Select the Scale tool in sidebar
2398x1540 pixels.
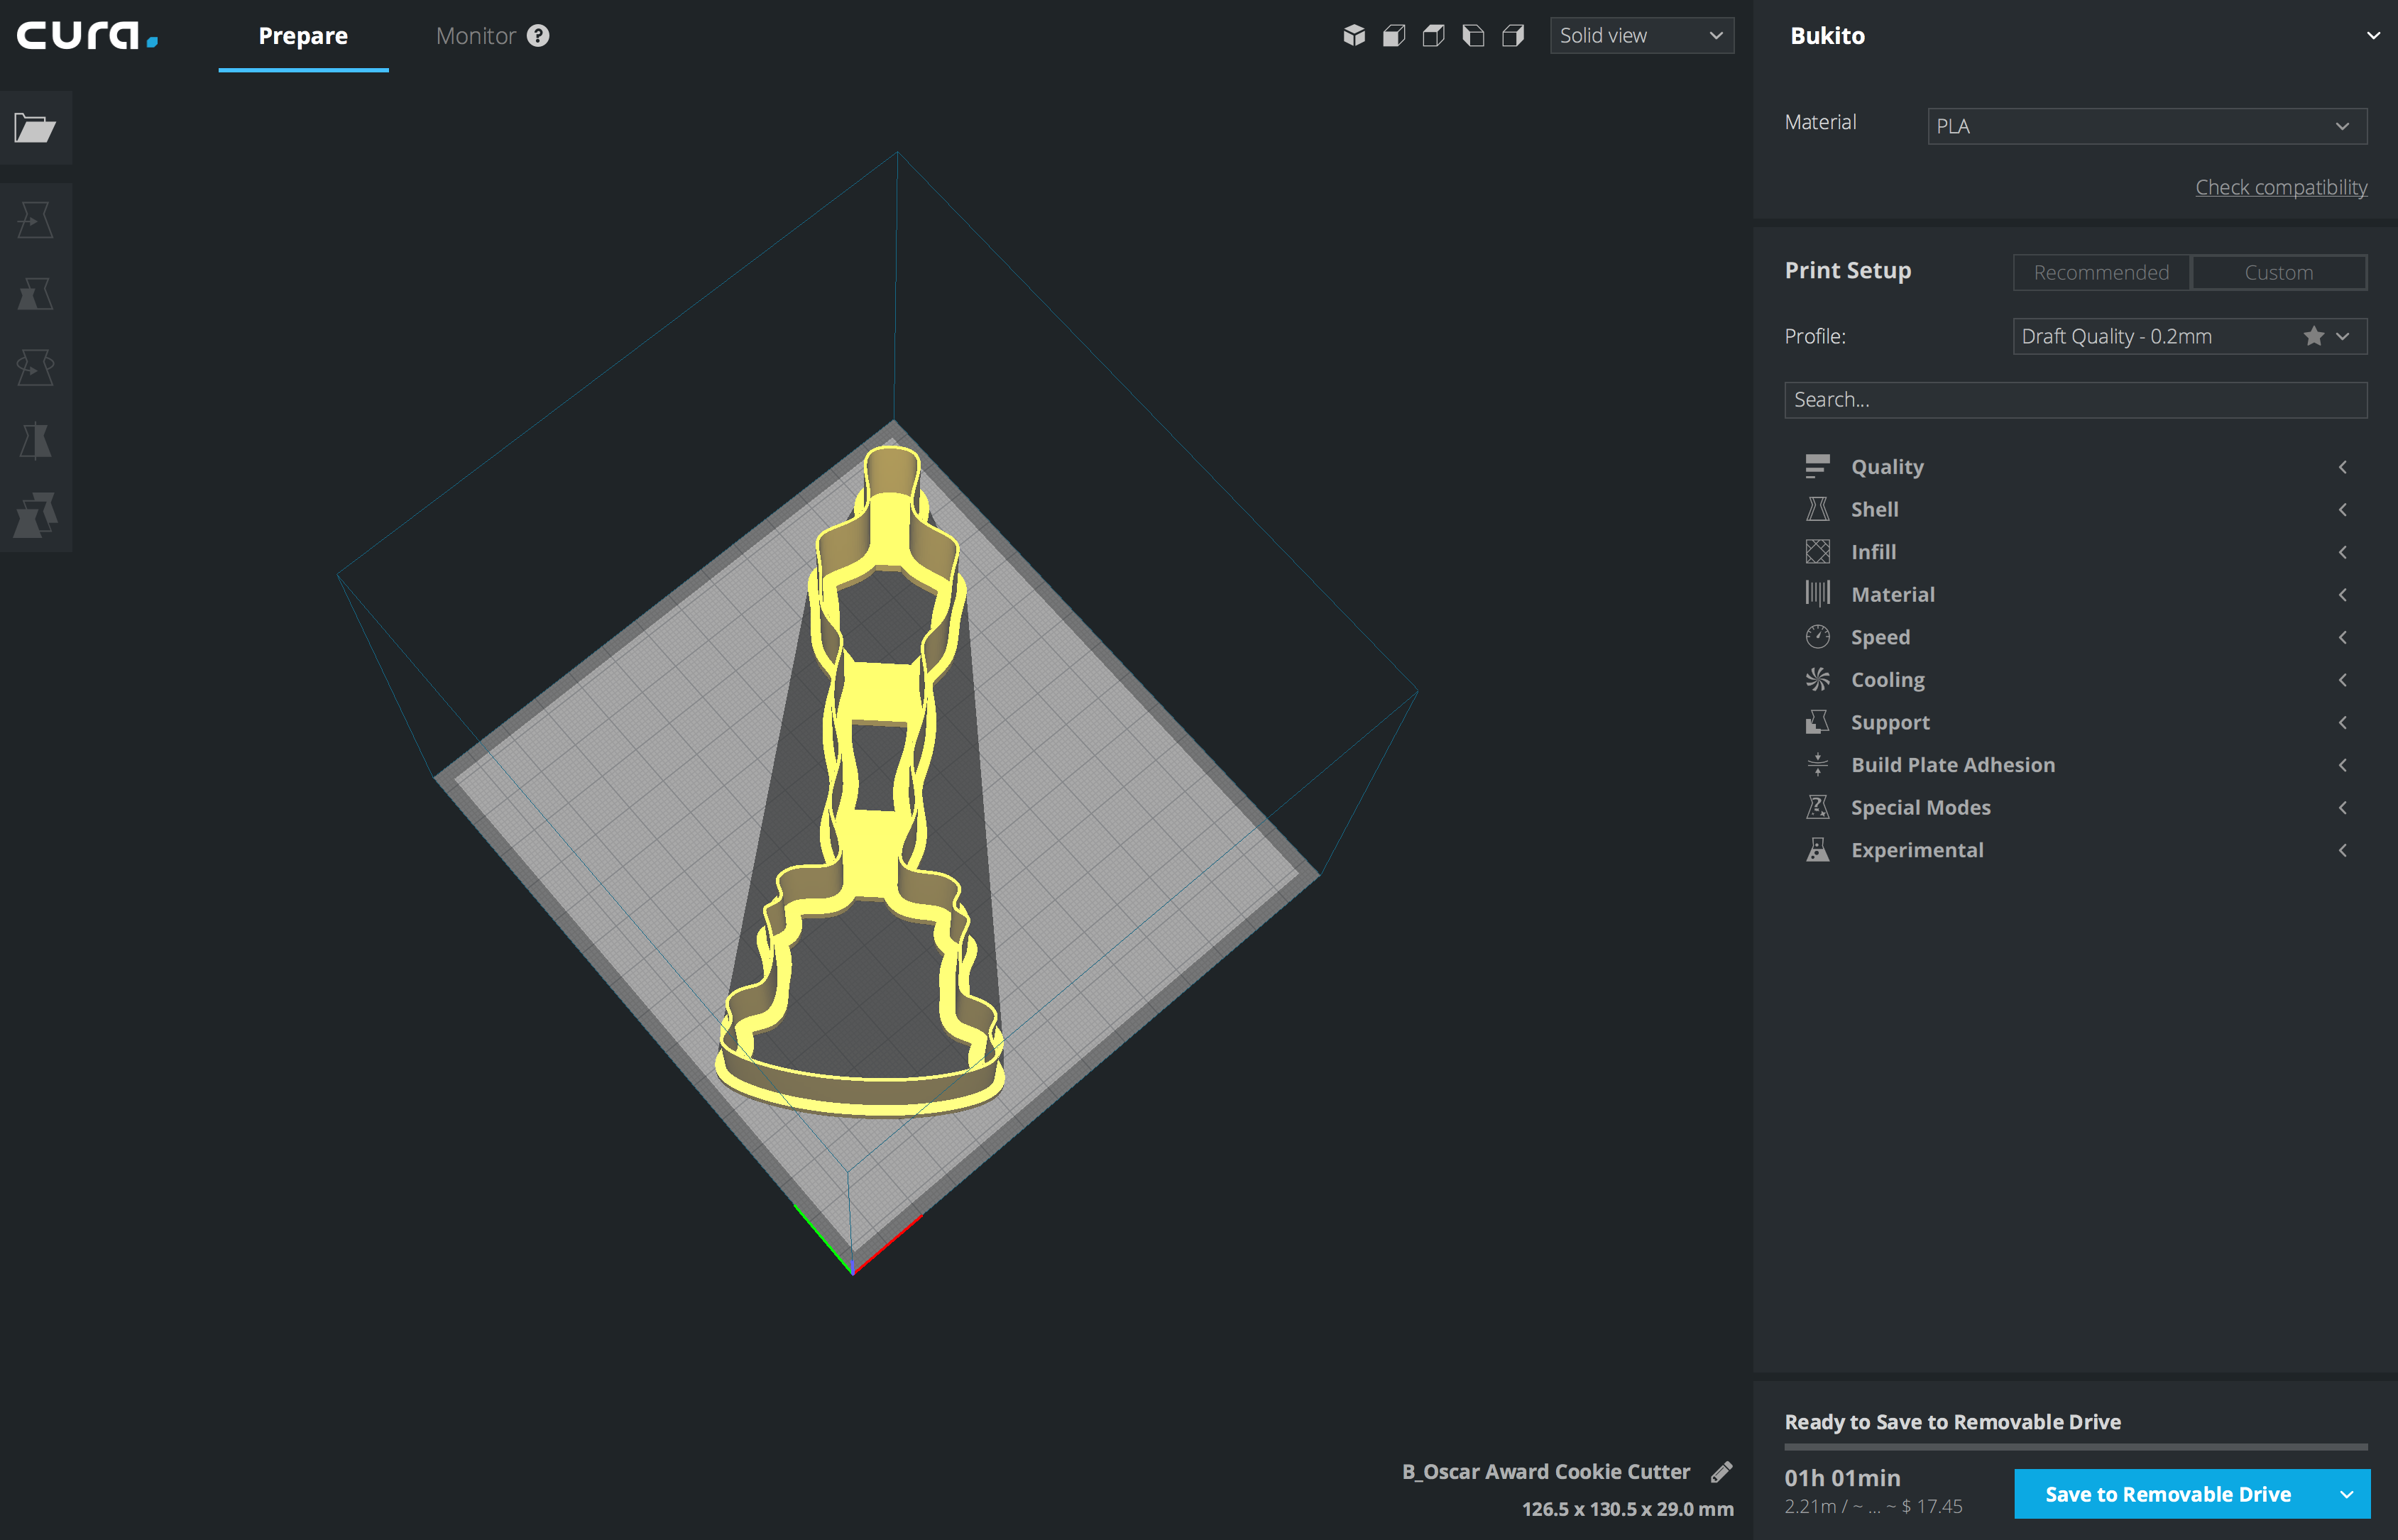[35, 294]
